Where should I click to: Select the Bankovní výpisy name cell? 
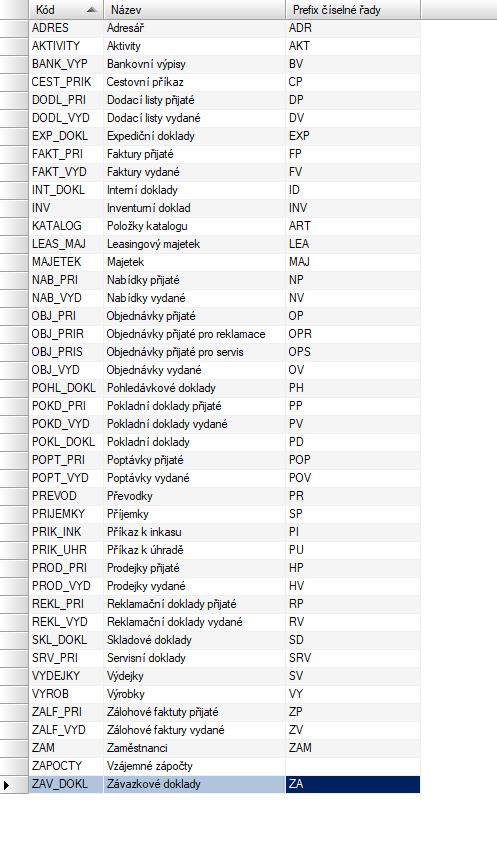pyautogui.click(x=194, y=64)
